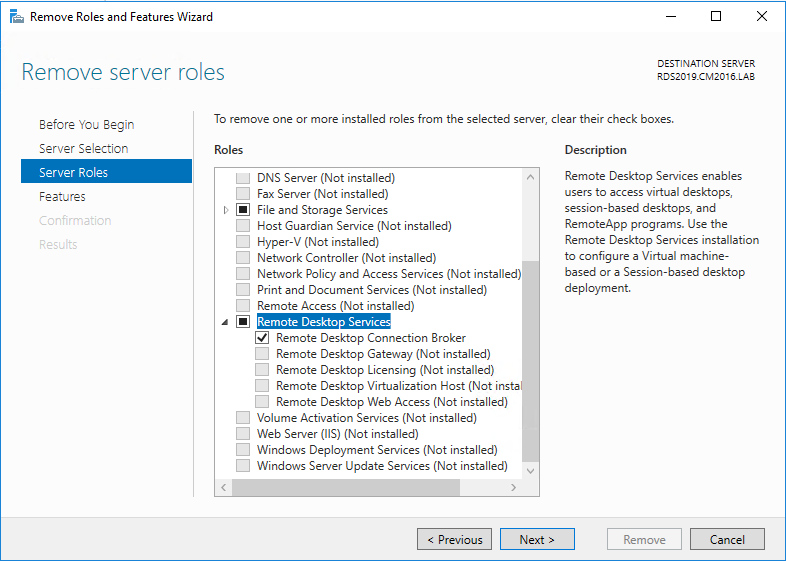This screenshot has height=561, width=786.
Task: Click the Remote Desktop Web Access checkbox
Action: pos(262,402)
